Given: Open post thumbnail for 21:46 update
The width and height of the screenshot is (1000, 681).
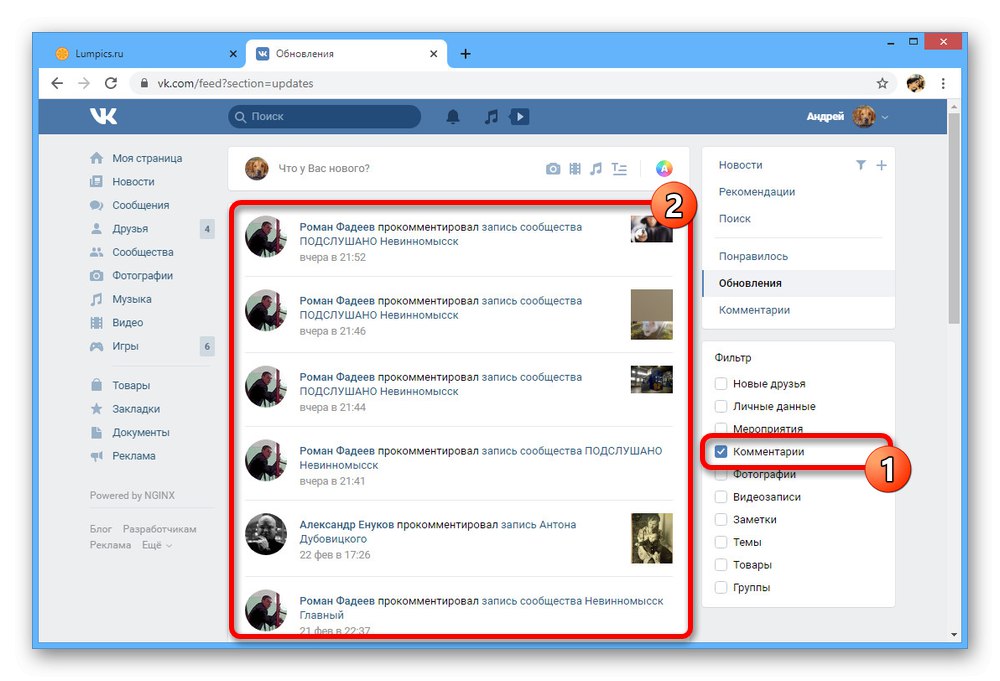Looking at the screenshot, I should pos(651,314).
